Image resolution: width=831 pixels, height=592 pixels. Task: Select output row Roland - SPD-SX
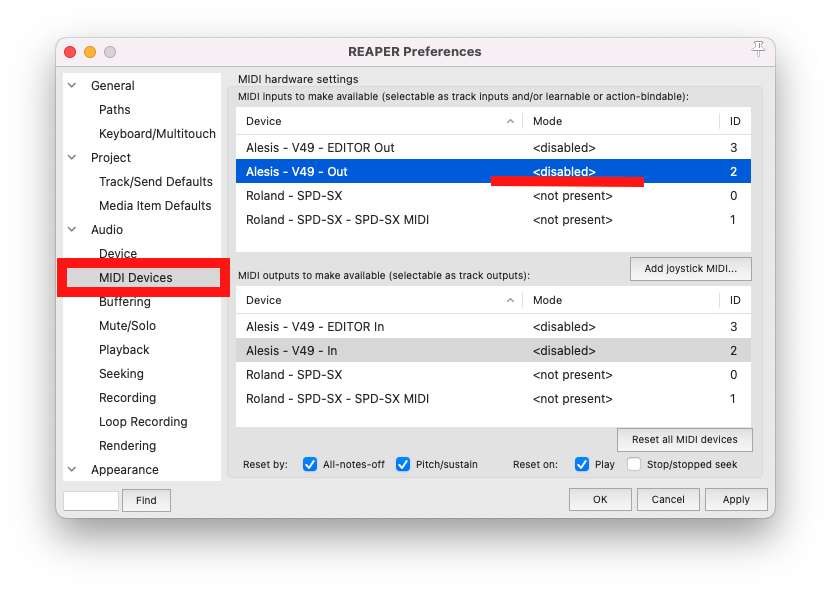click(x=493, y=375)
